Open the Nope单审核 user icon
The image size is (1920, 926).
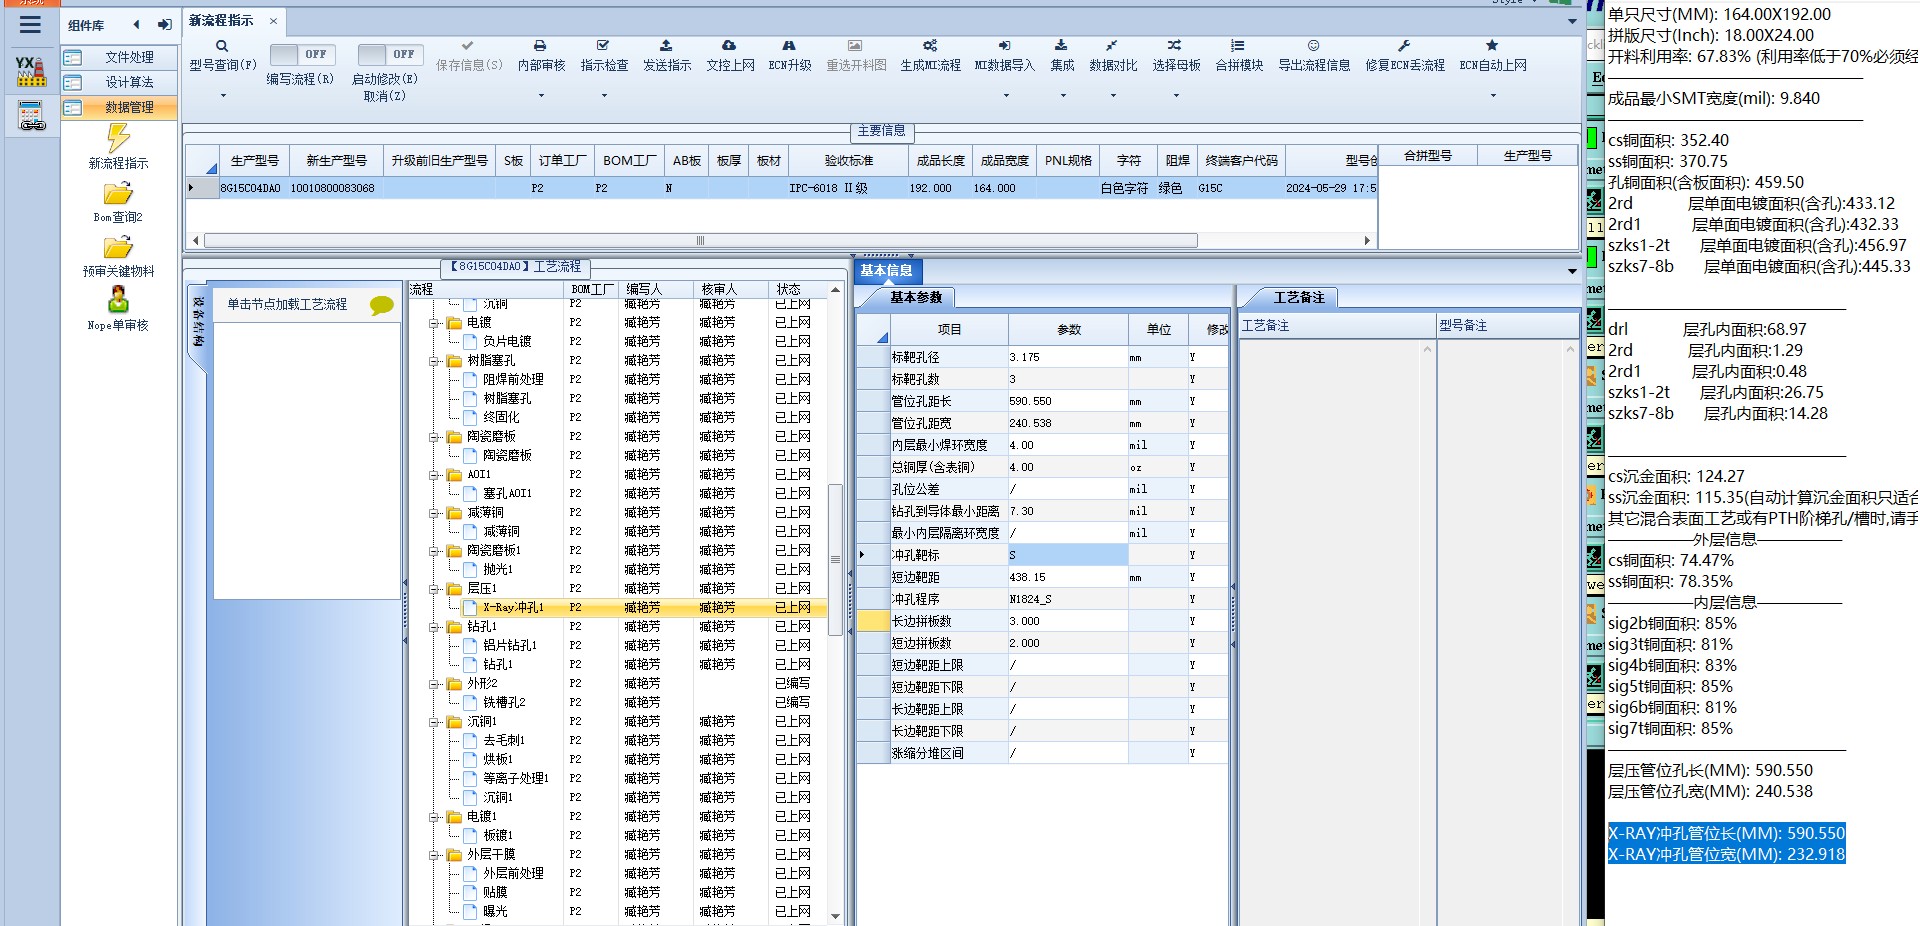118,299
